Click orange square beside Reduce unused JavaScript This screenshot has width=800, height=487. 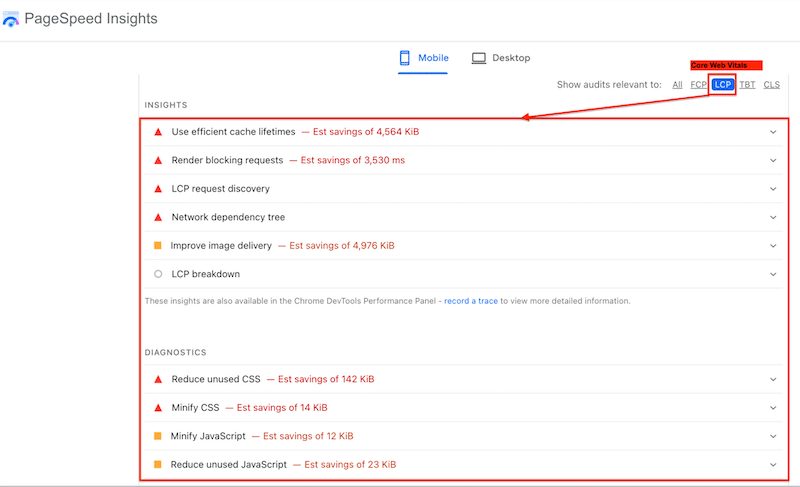158,465
